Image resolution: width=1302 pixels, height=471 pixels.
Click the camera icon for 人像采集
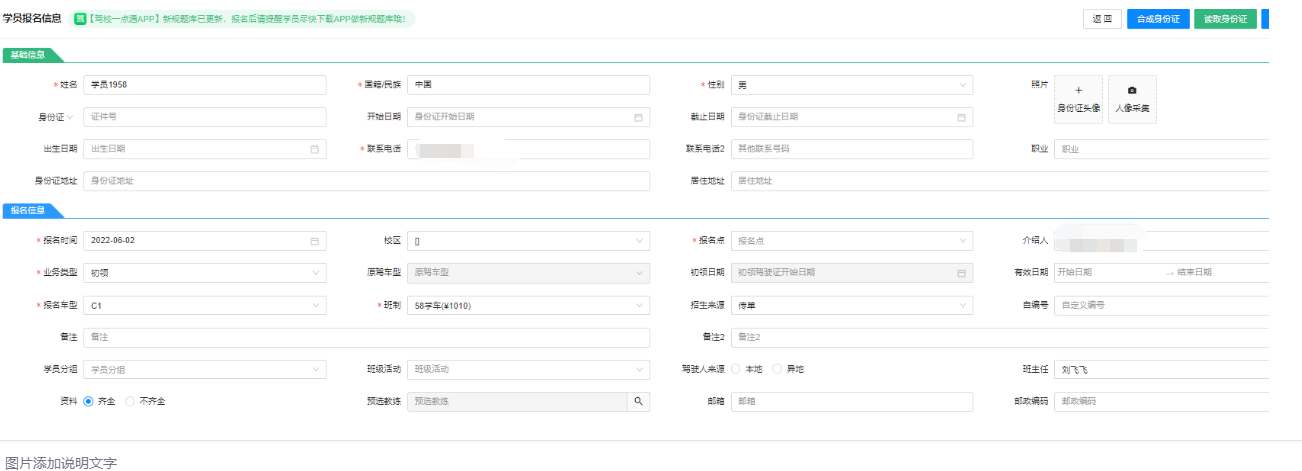1132,91
